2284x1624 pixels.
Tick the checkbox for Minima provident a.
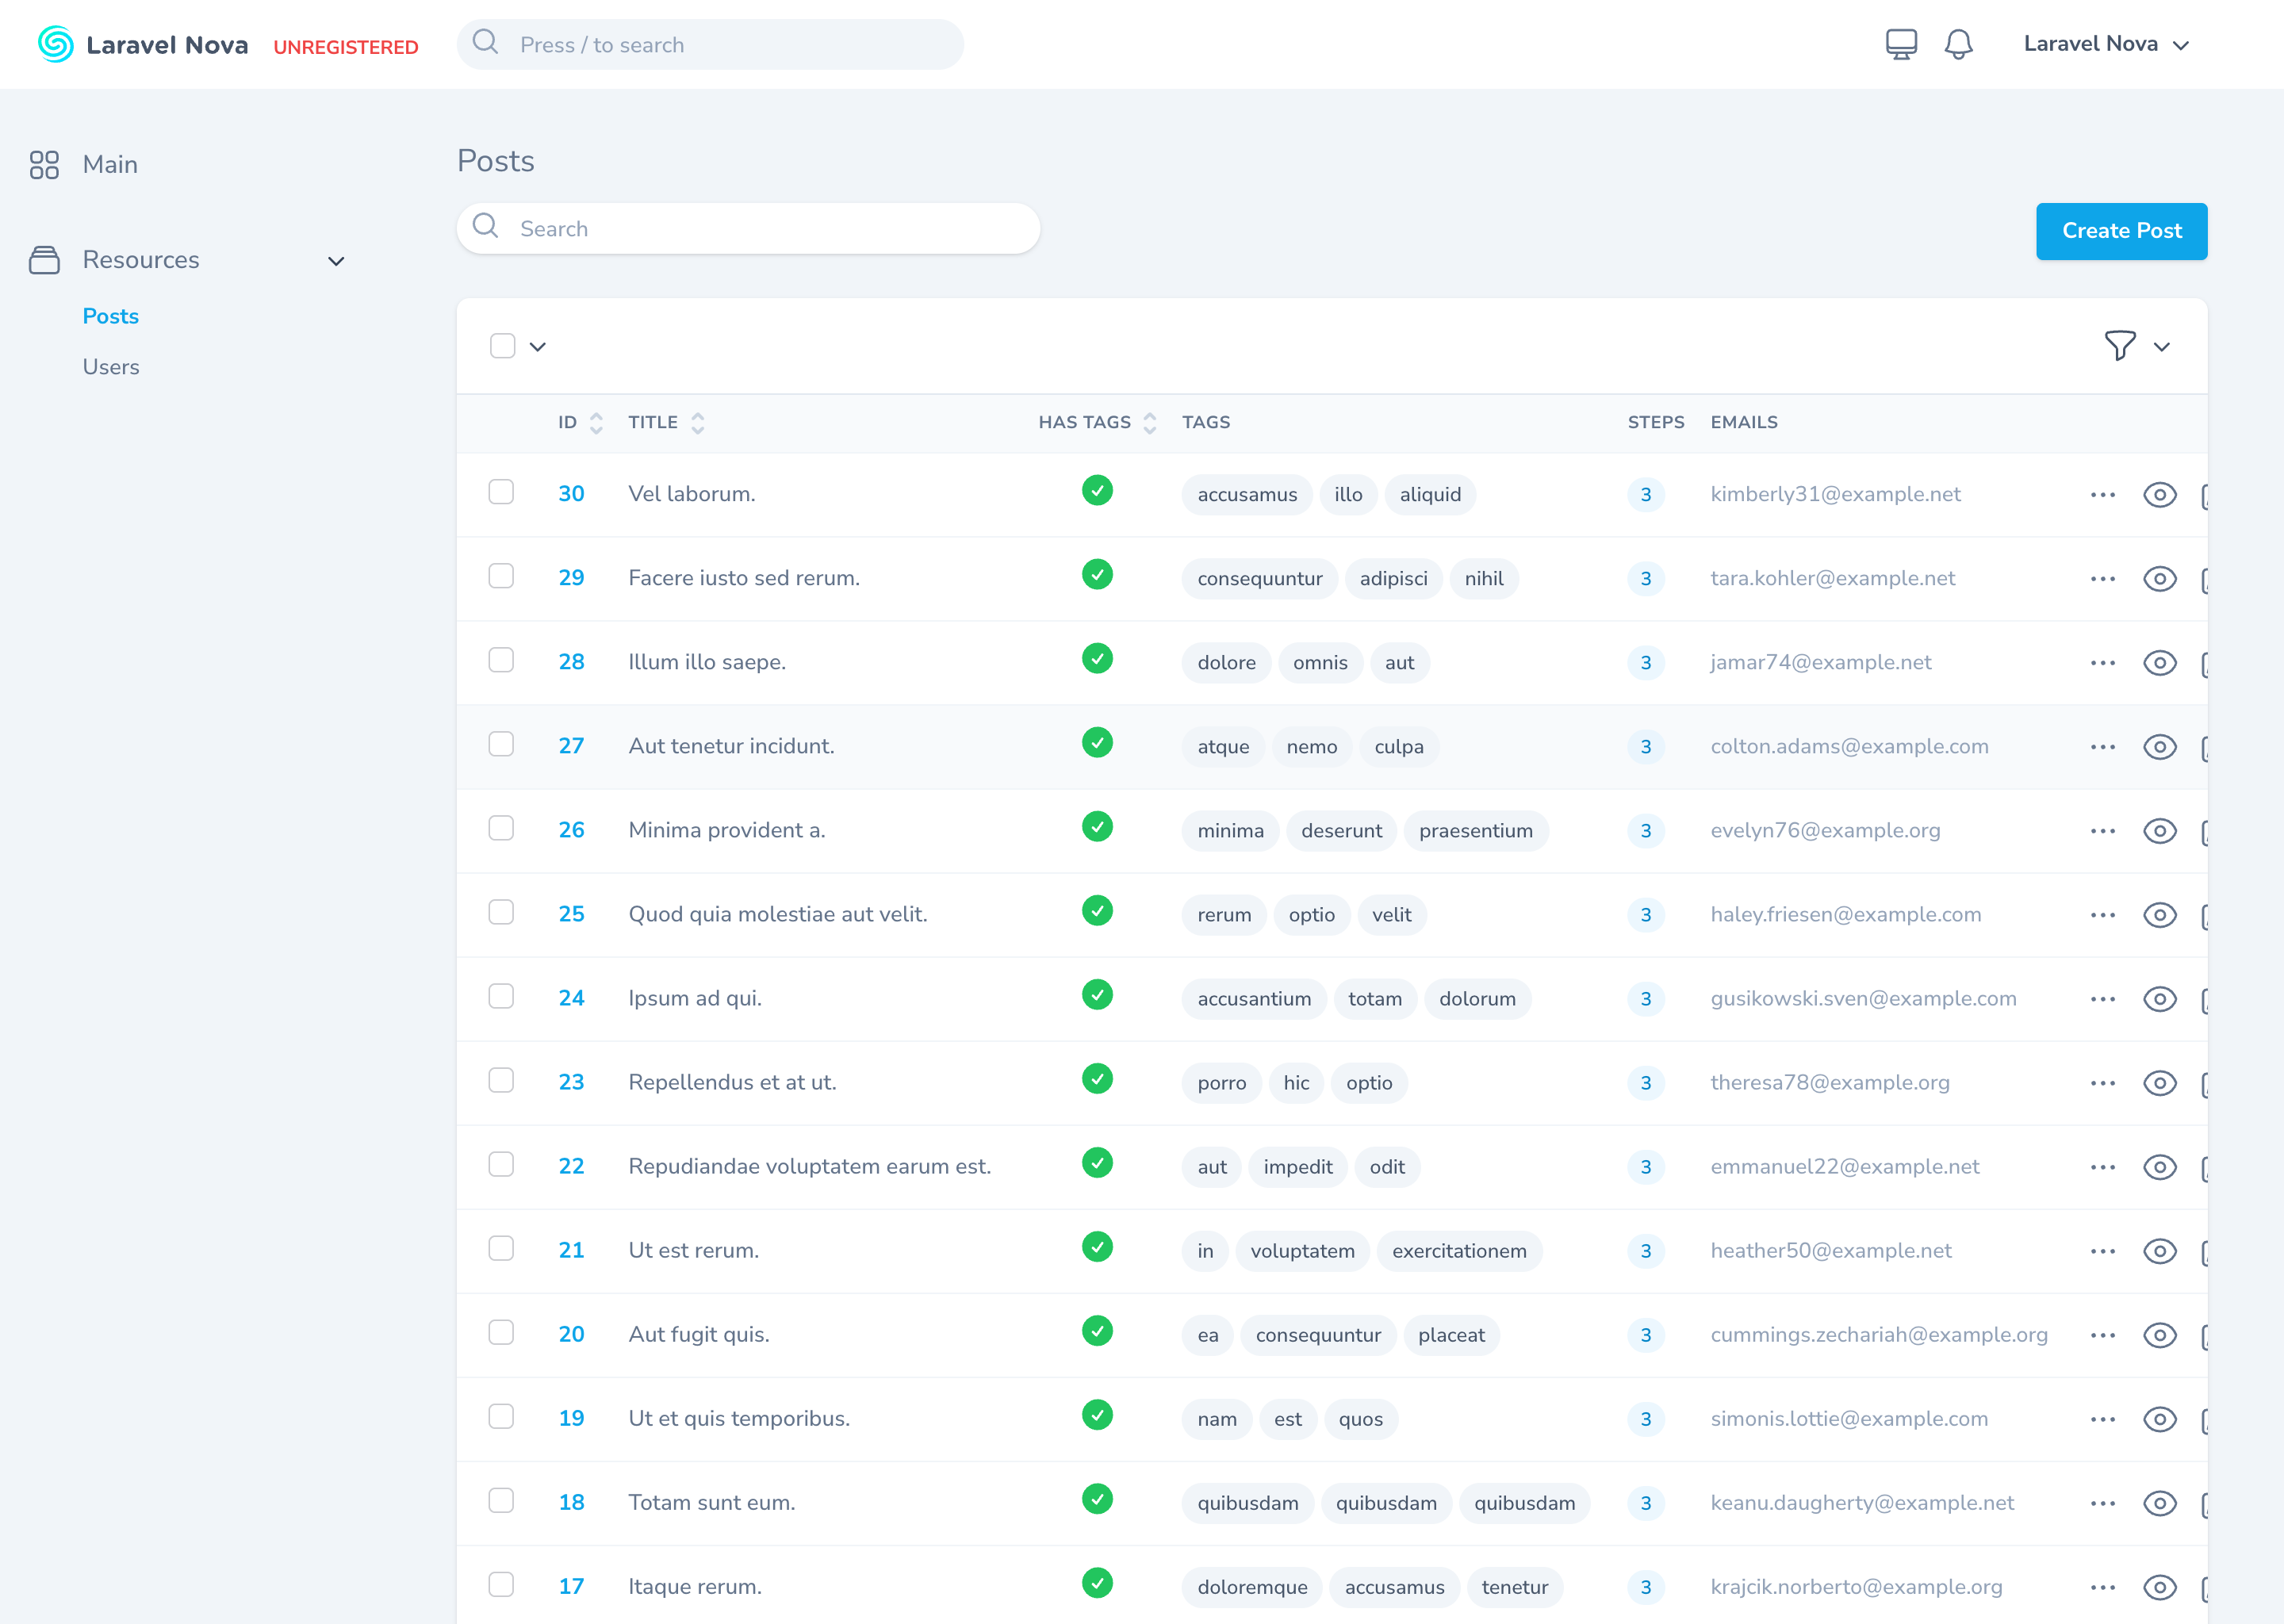tap(501, 828)
